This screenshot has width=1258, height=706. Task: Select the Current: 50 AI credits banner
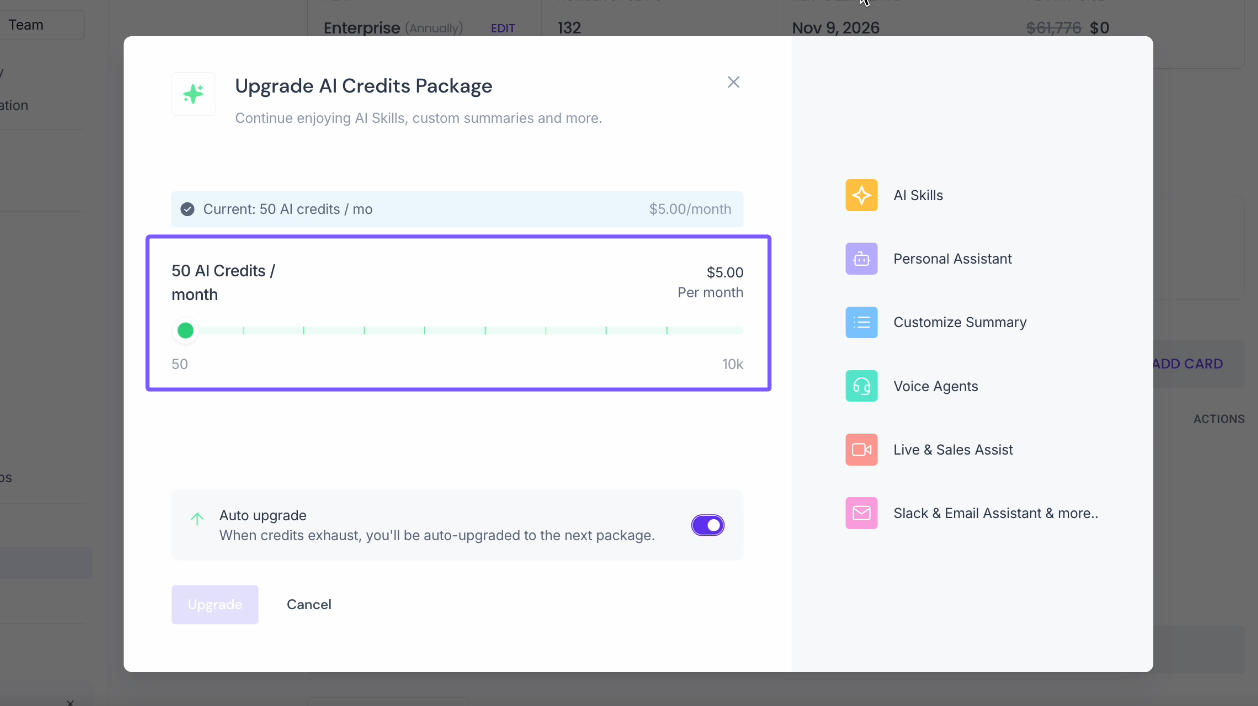[457, 209]
